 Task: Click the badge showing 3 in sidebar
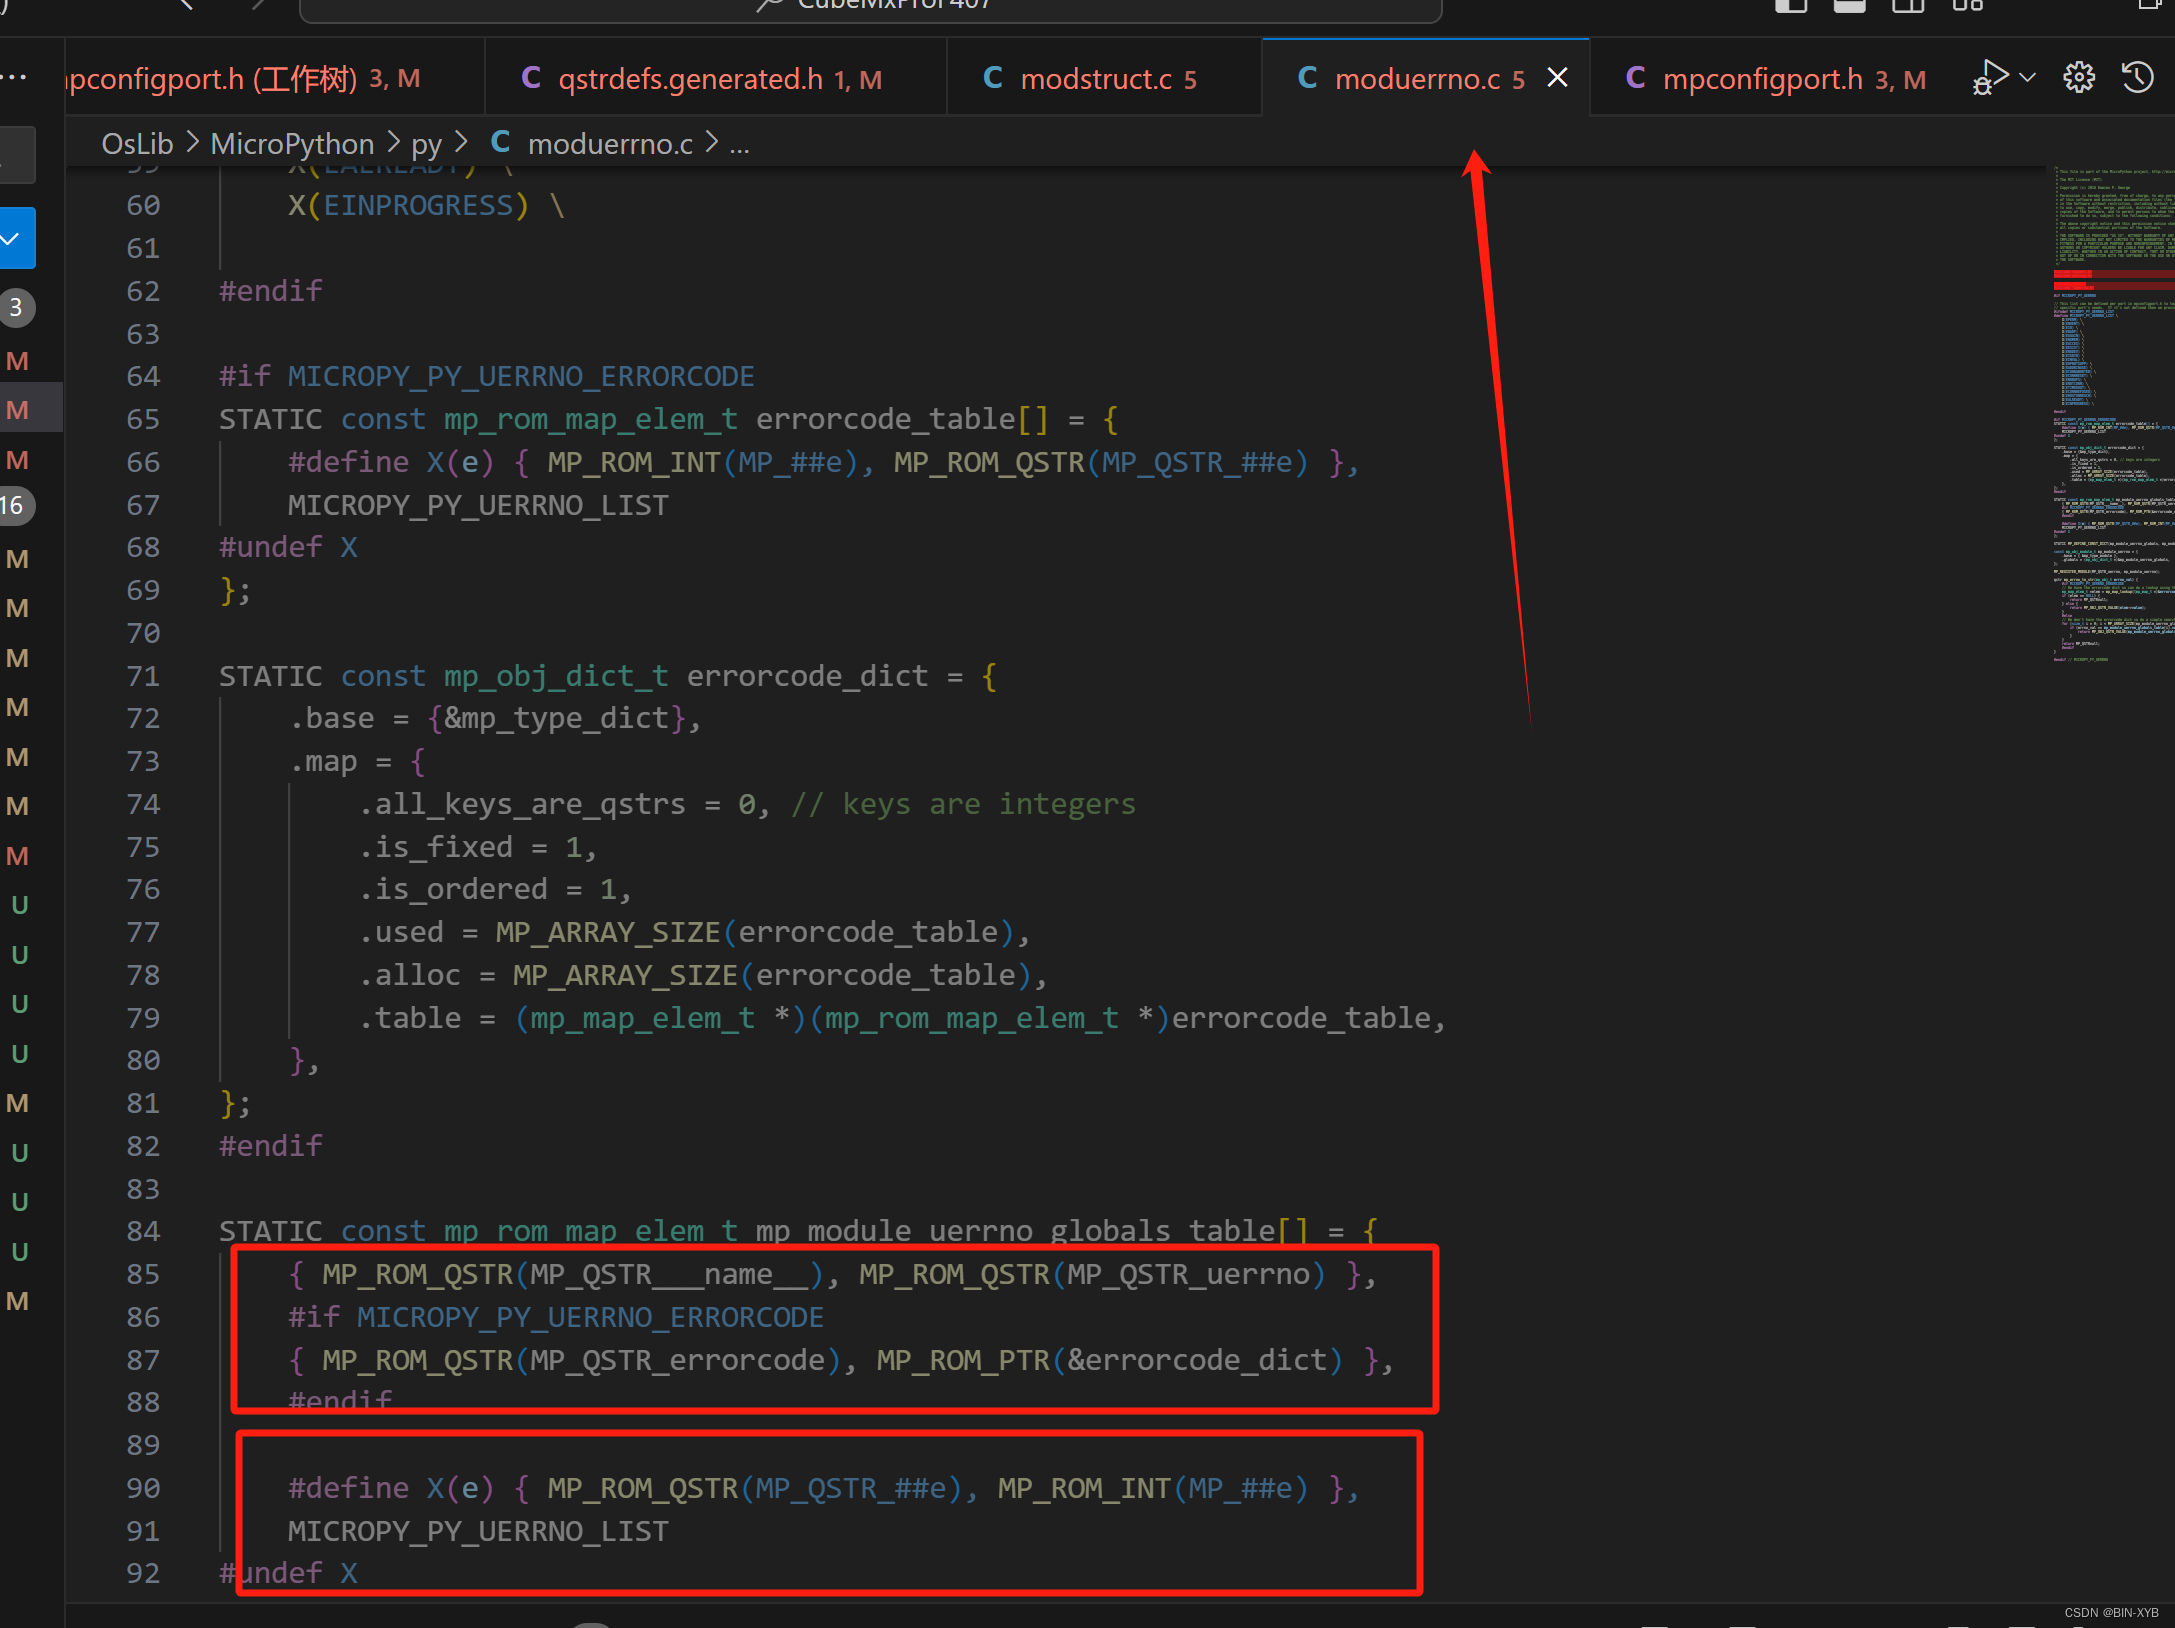(x=16, y=308)
